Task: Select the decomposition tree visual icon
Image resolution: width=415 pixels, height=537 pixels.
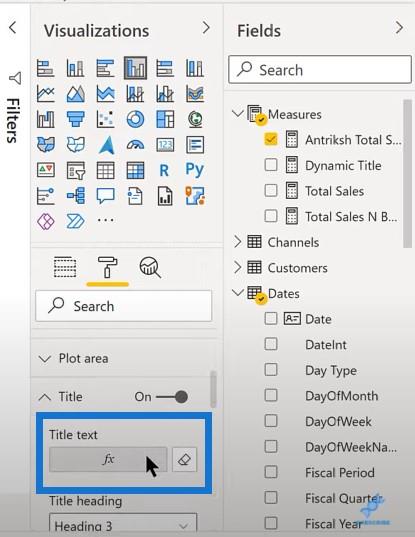Action: [76, 196]
